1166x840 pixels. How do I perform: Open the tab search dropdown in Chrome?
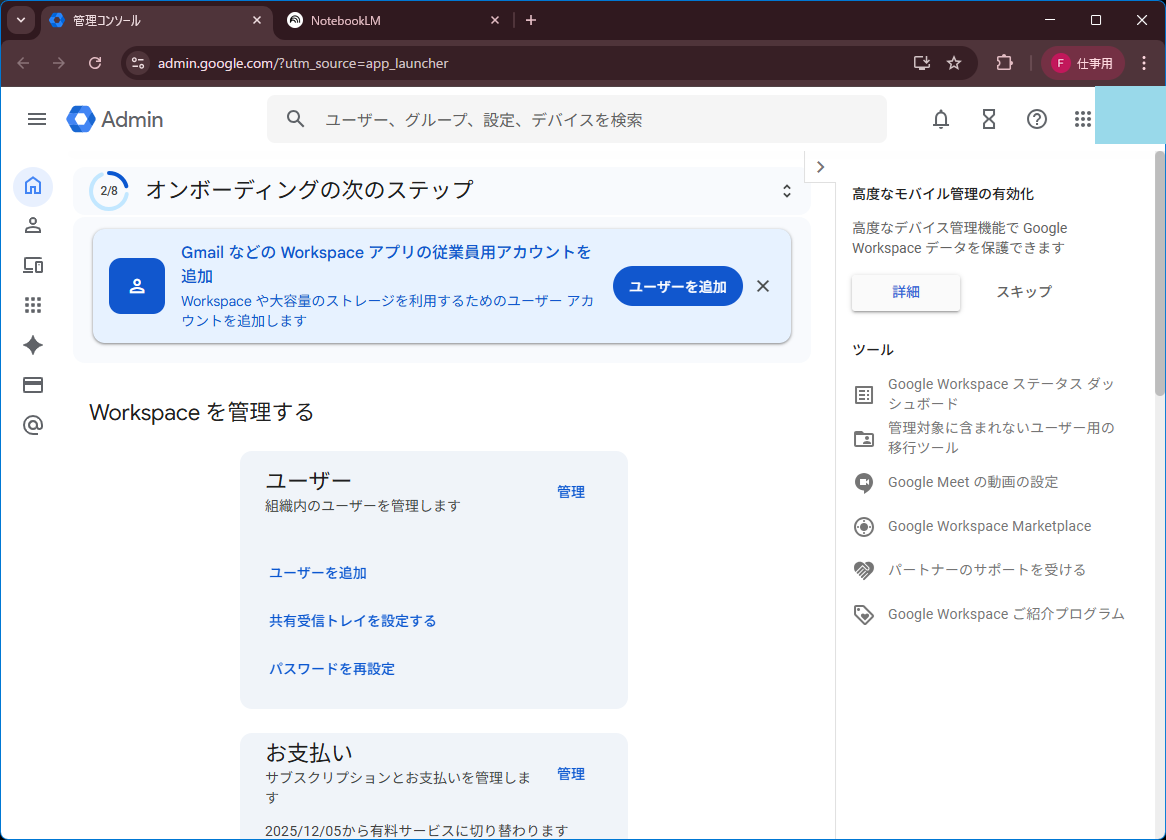click(20, 20)
